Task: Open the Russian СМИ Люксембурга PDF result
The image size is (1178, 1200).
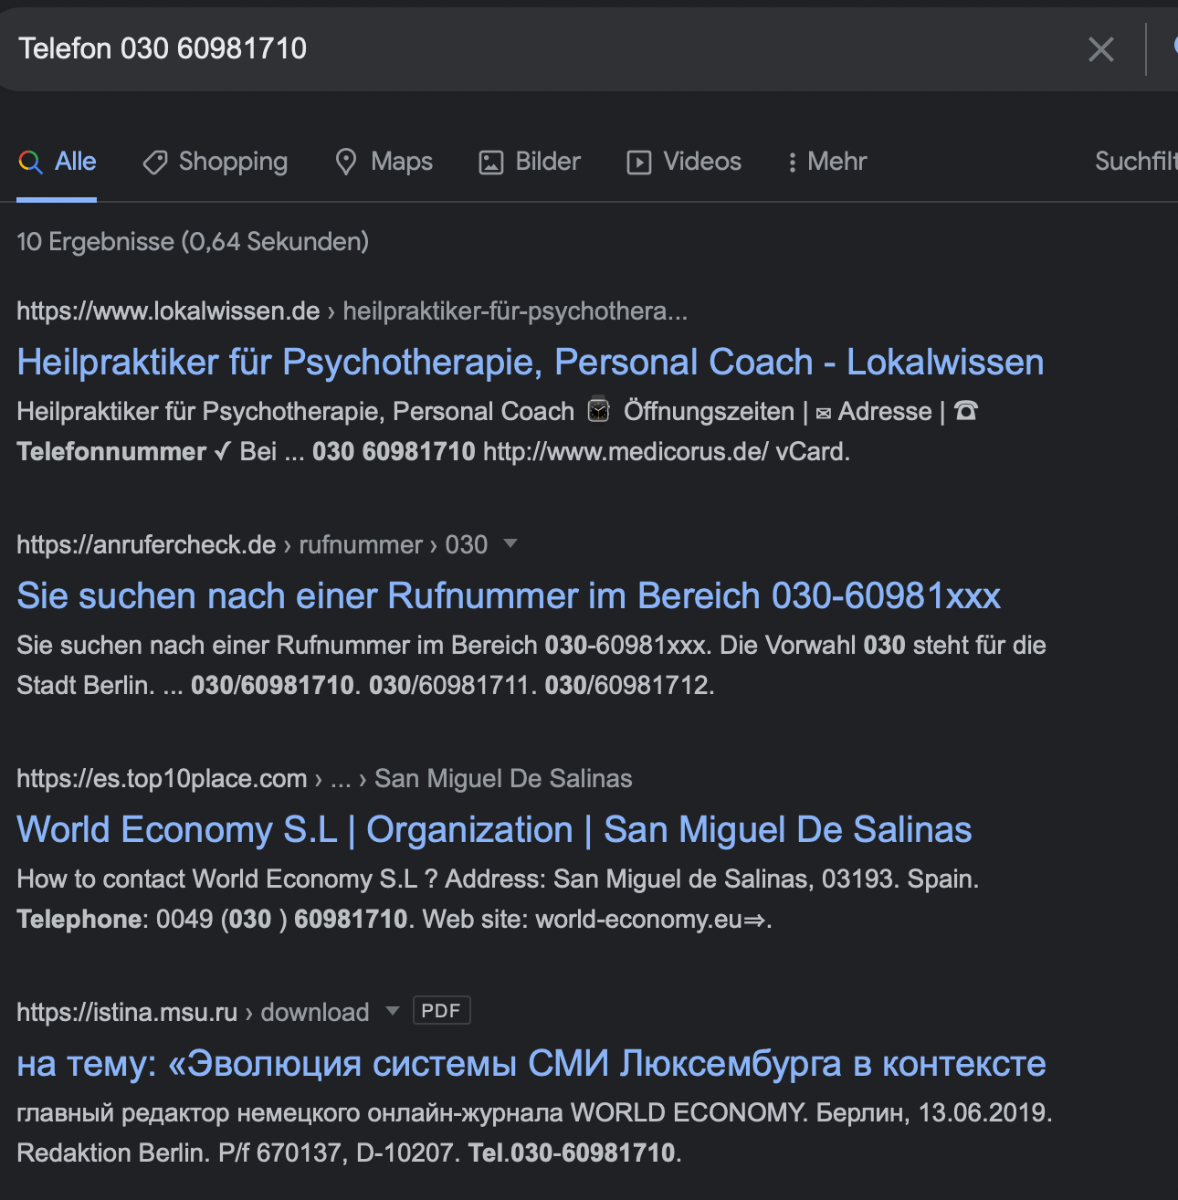Action: (531, 1064)
